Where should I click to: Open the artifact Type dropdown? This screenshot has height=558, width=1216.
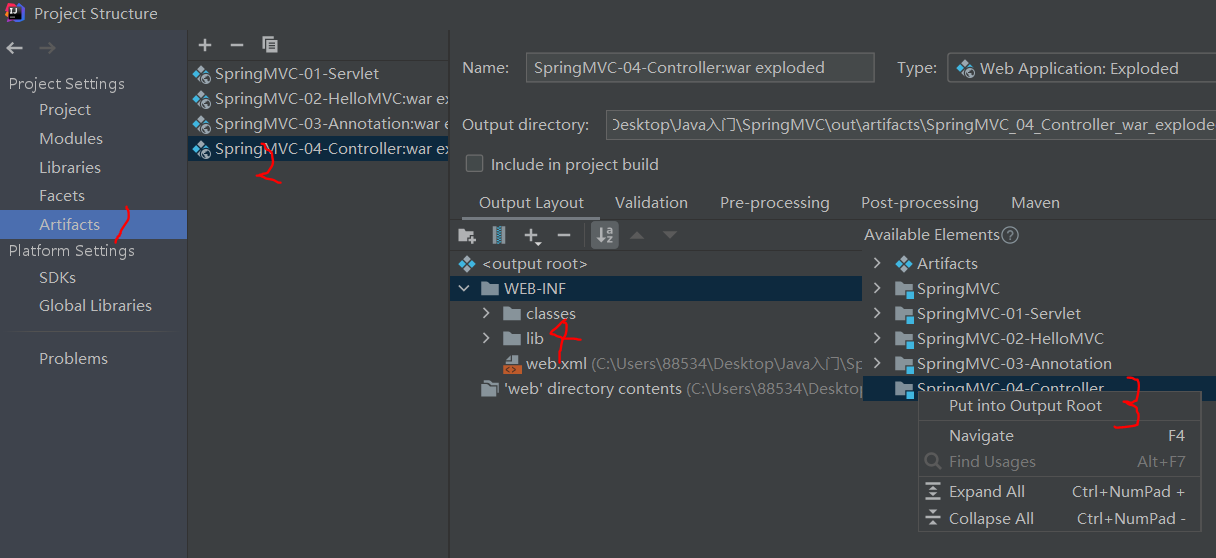1080,68
